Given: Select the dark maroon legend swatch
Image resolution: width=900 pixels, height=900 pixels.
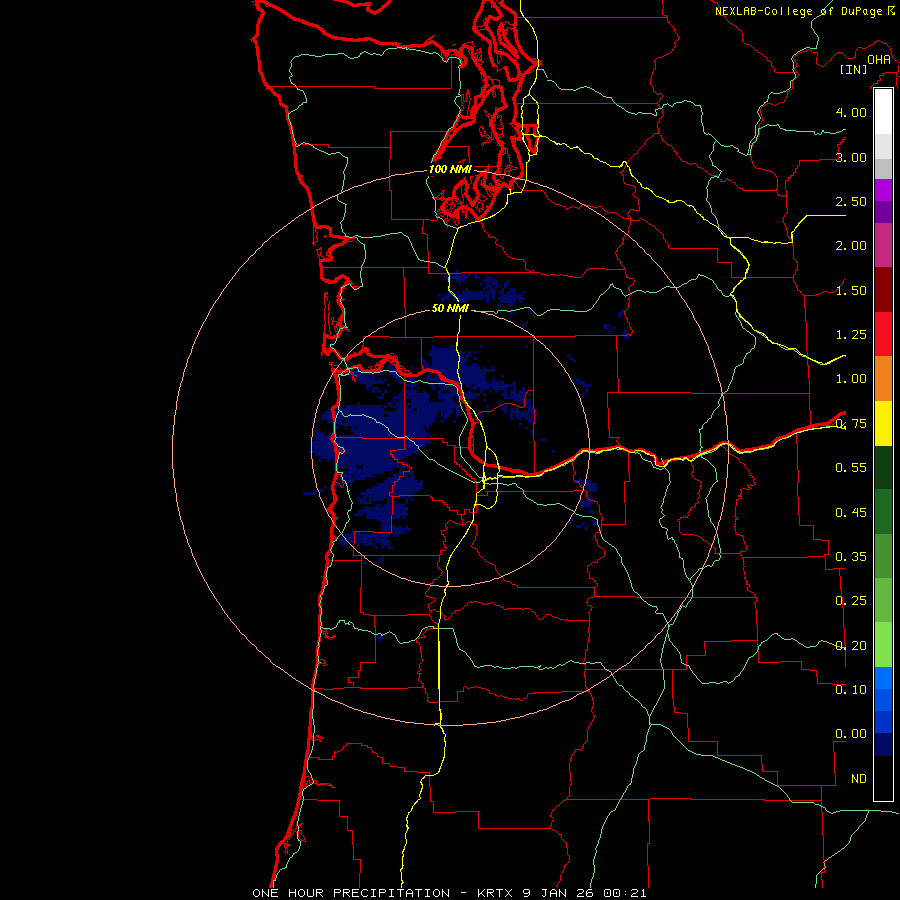Looking at the screenshot, I should click(883, 290).
